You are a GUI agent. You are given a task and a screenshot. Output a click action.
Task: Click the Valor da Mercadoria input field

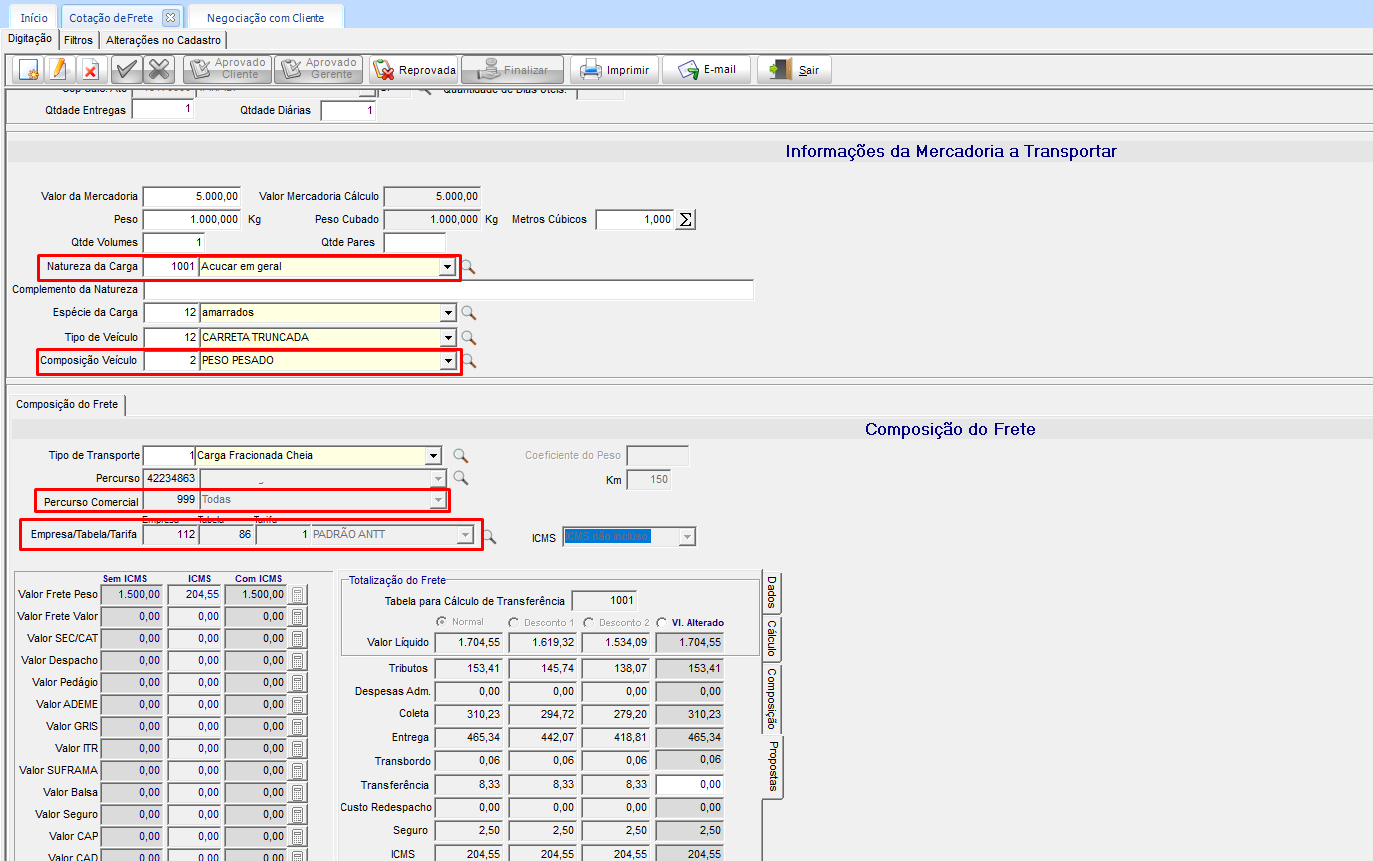click(x=192, y=196)
